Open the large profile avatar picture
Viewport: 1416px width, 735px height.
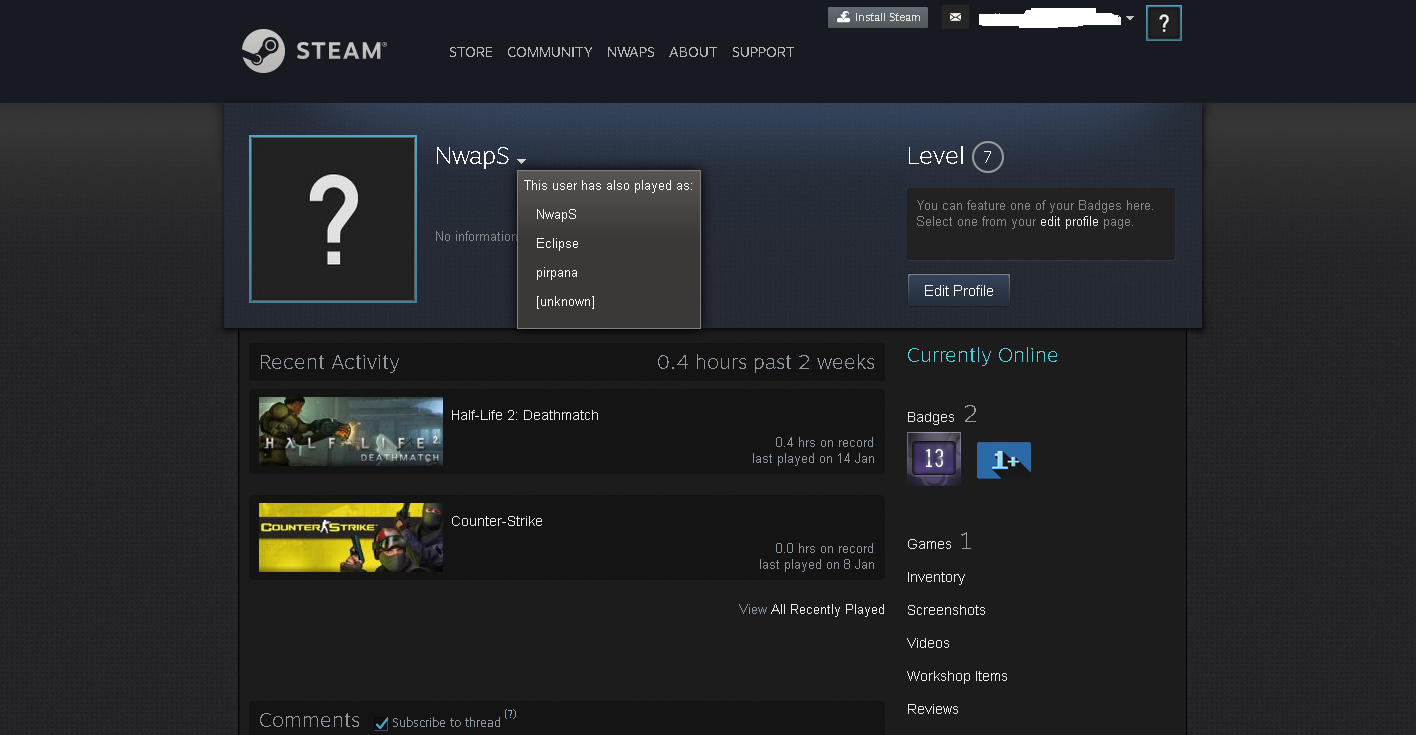[x=333, y=219]
